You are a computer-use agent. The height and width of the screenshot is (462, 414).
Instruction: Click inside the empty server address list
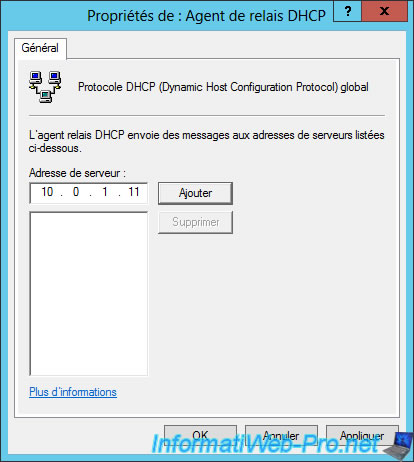[89, 294]
